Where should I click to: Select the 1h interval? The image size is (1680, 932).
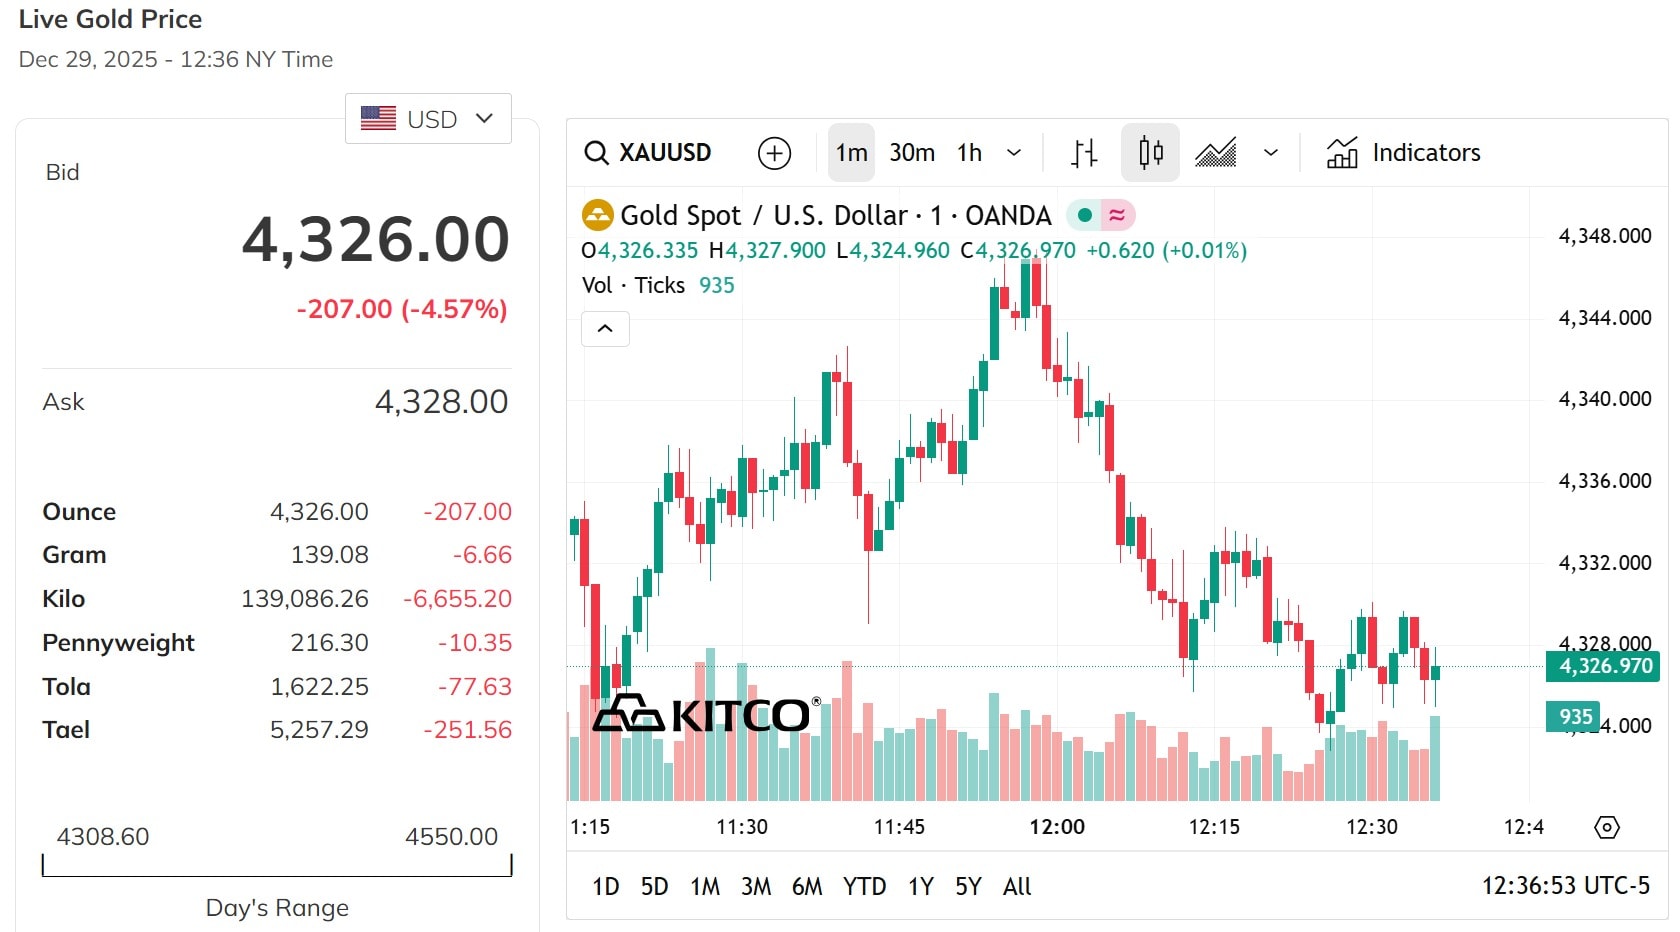click(x=969, y=153)
